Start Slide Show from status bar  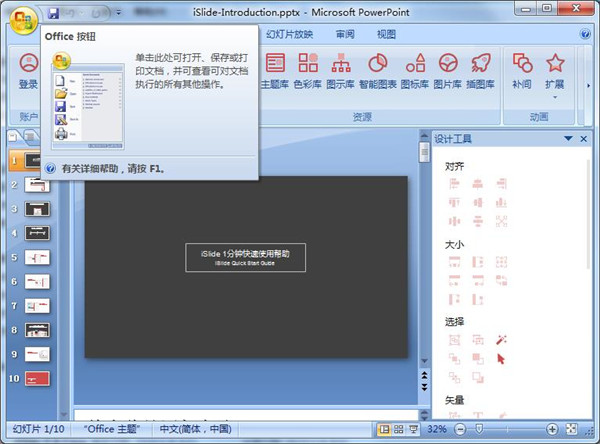pyautogui.click(x=413, y=429)
